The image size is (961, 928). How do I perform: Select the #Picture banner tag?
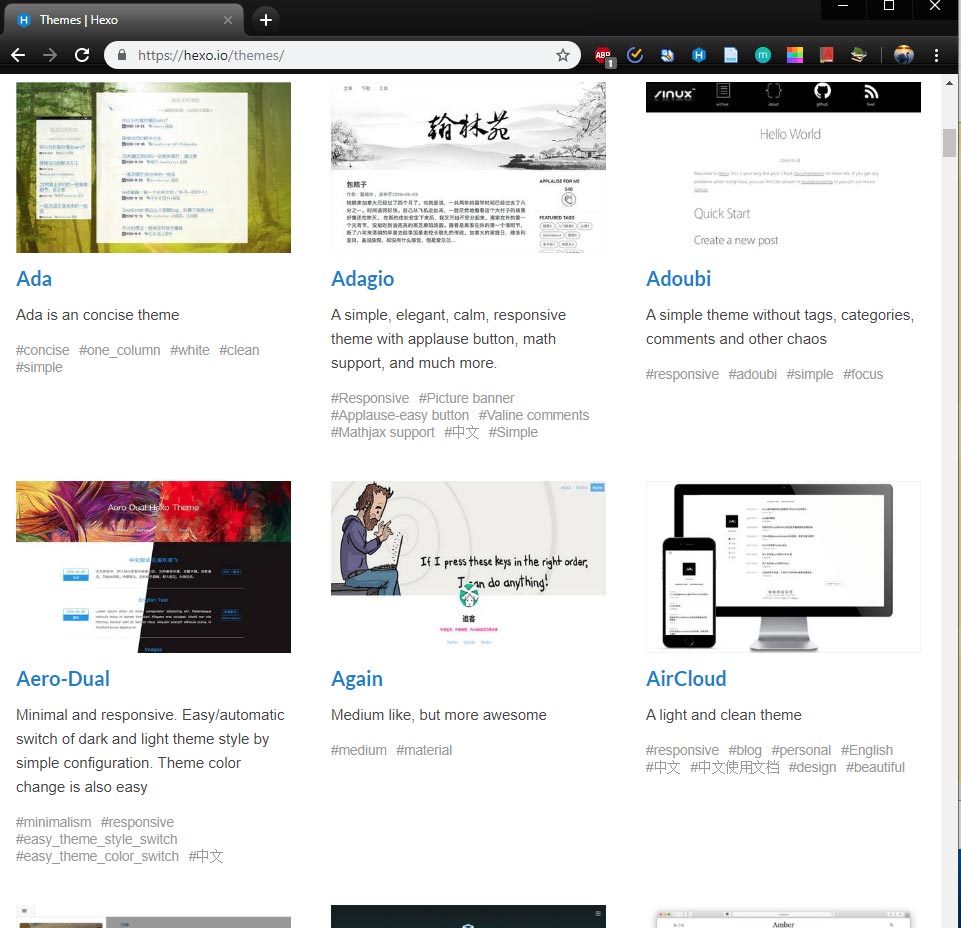[466, 398]
